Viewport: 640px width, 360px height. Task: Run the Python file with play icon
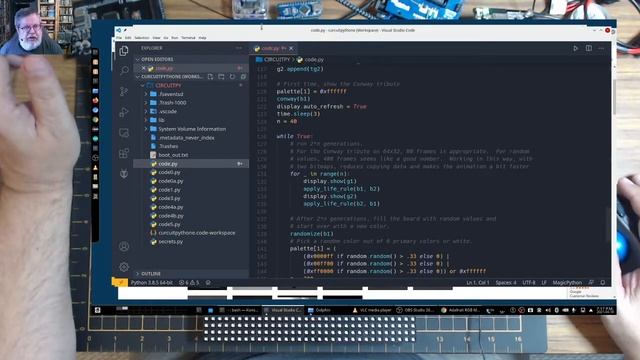pos(576,48)
